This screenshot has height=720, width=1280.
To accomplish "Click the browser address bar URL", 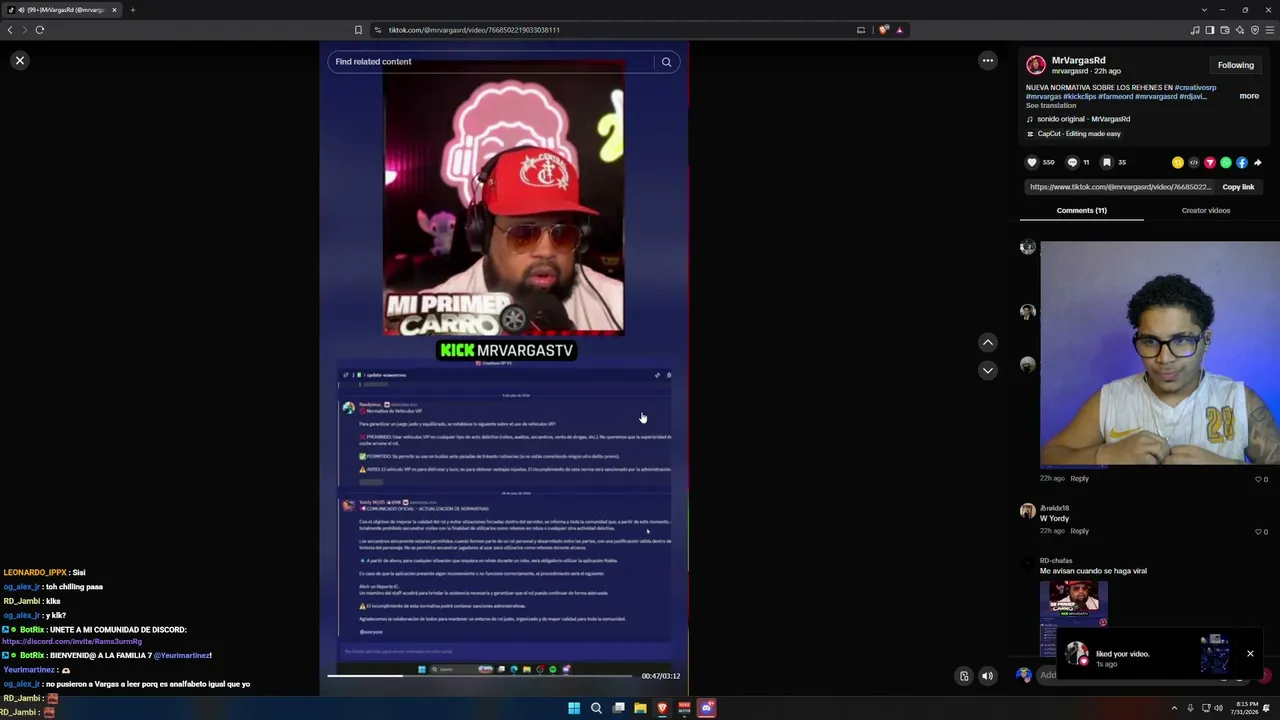I will point(474,30).
